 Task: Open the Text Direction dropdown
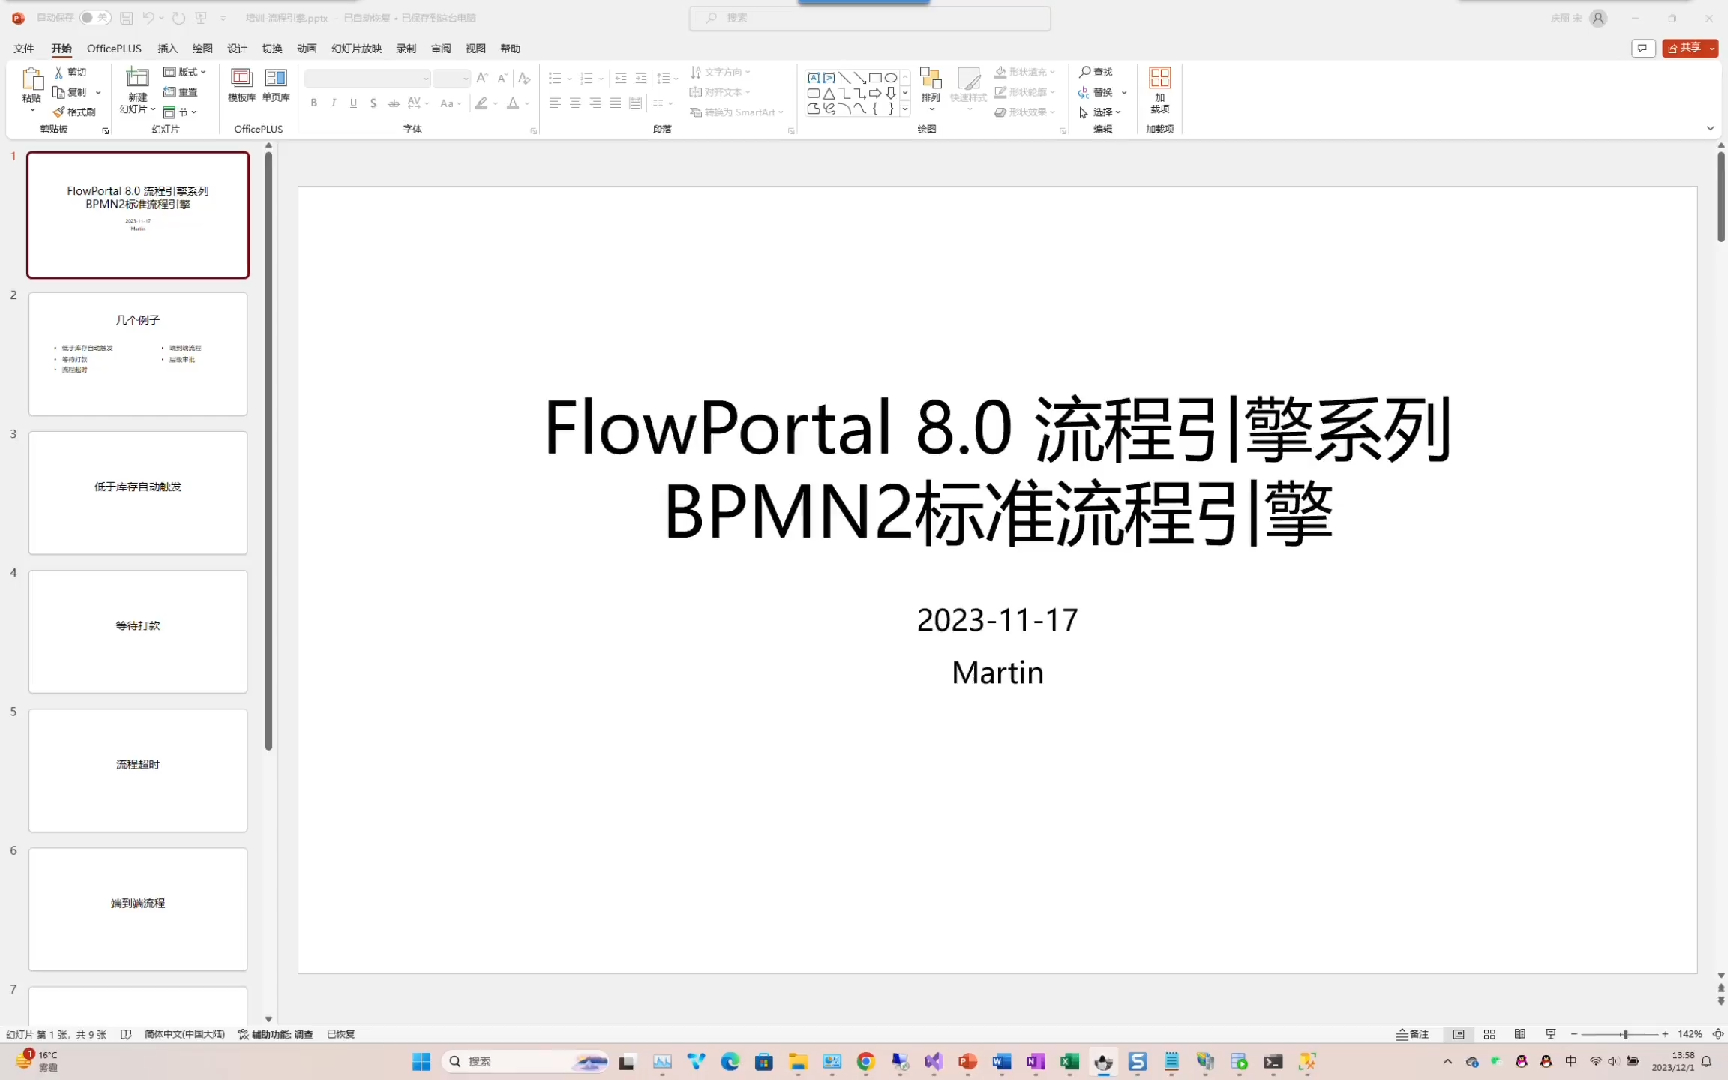(720, 72)
